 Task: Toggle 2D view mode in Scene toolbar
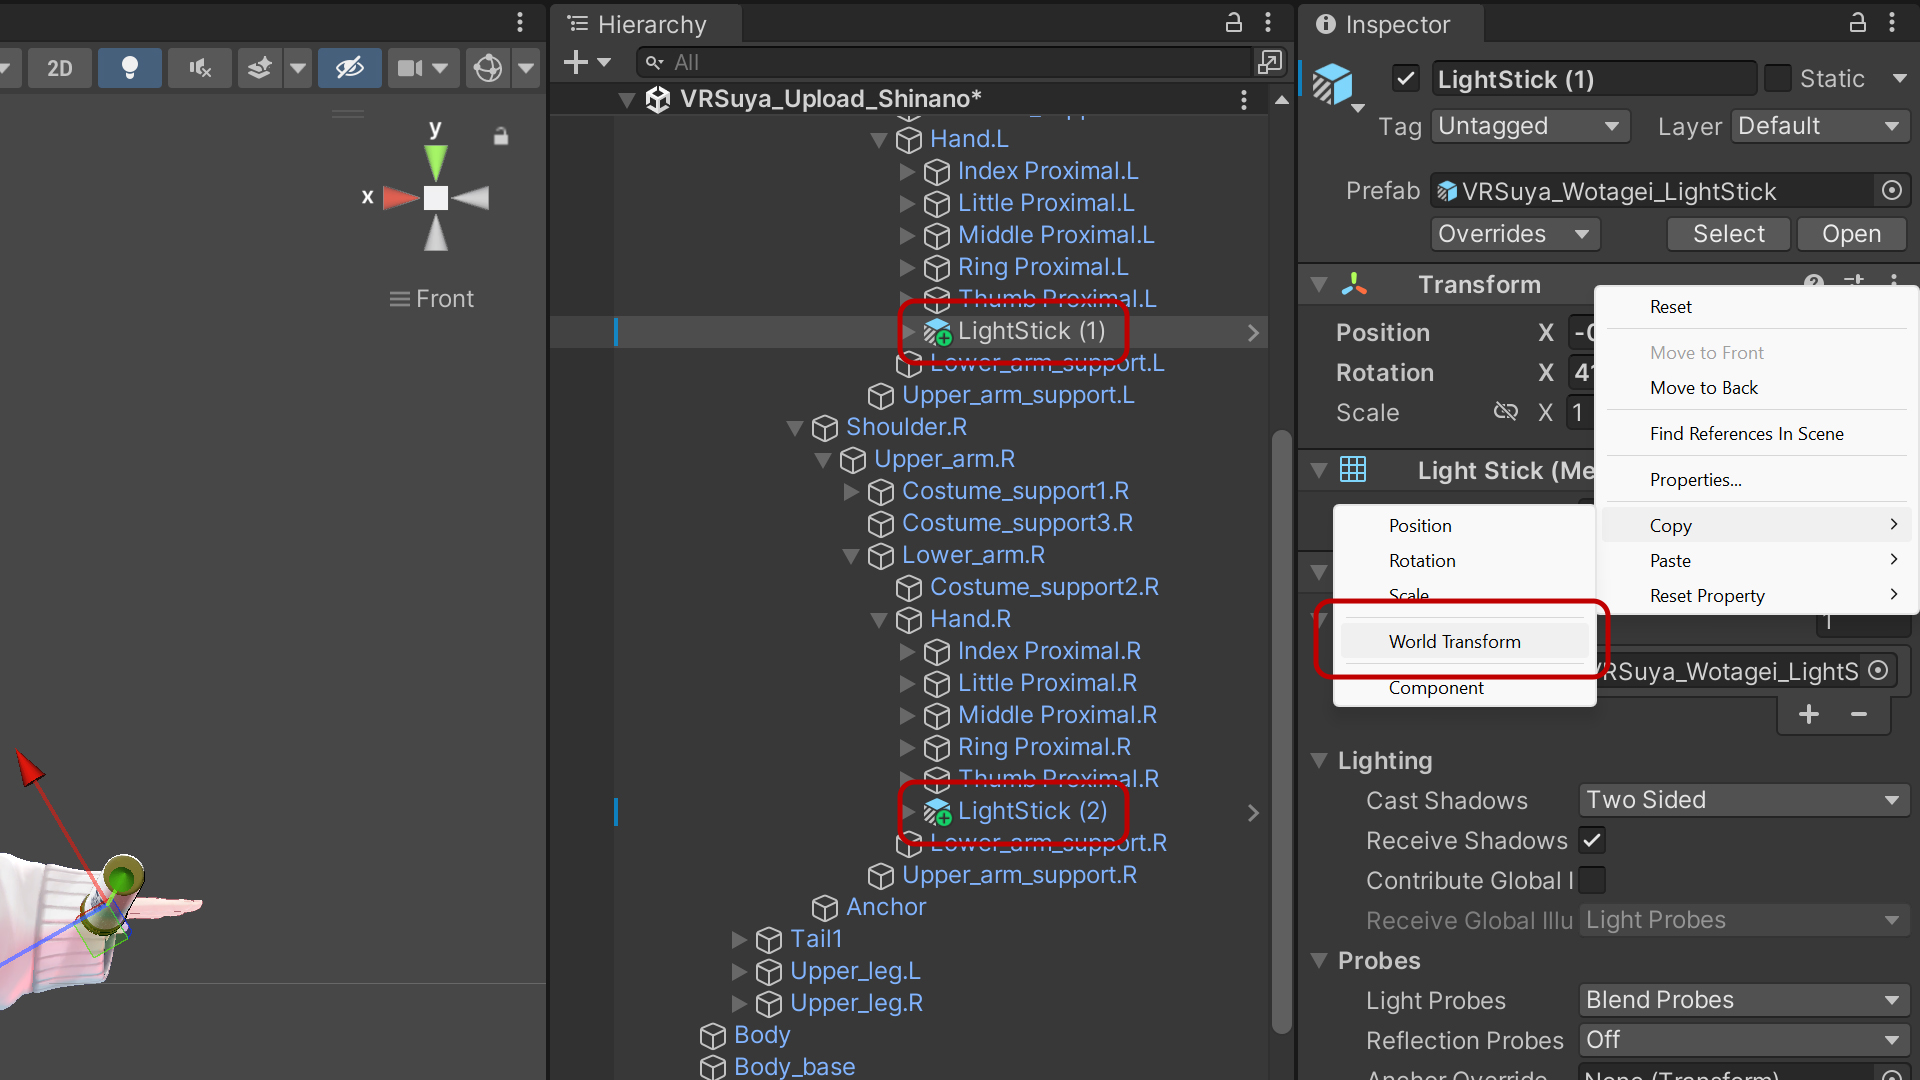coord(60,68)
